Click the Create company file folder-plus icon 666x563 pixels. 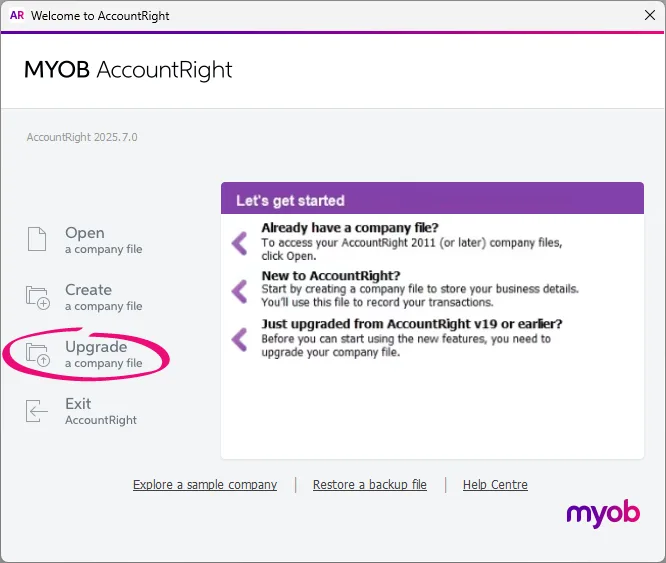38,297
